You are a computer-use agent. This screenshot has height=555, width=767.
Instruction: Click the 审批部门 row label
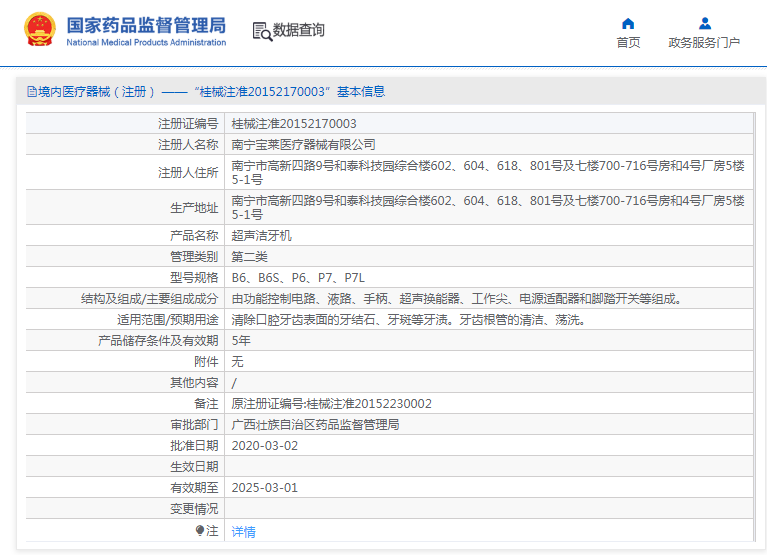(194, 425)
